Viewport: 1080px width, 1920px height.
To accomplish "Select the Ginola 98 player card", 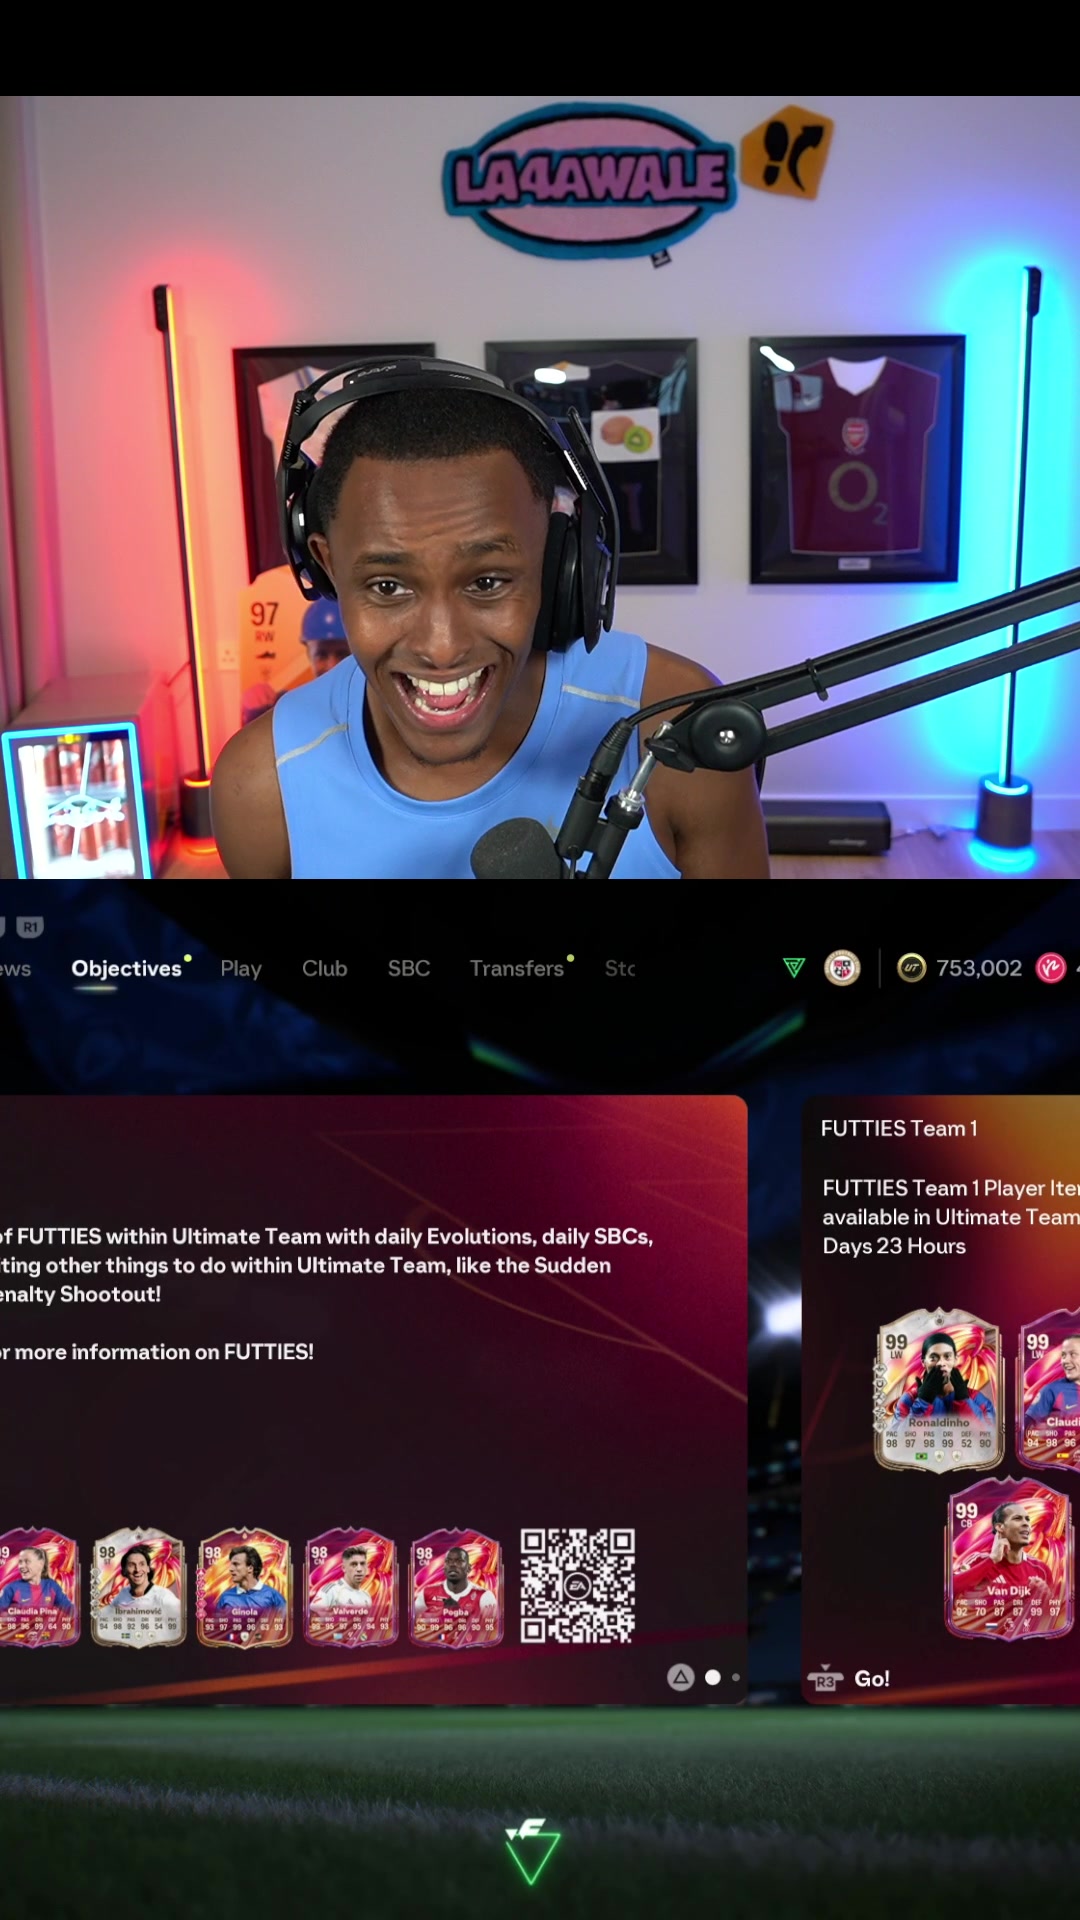I will (x=245, y=1586).
